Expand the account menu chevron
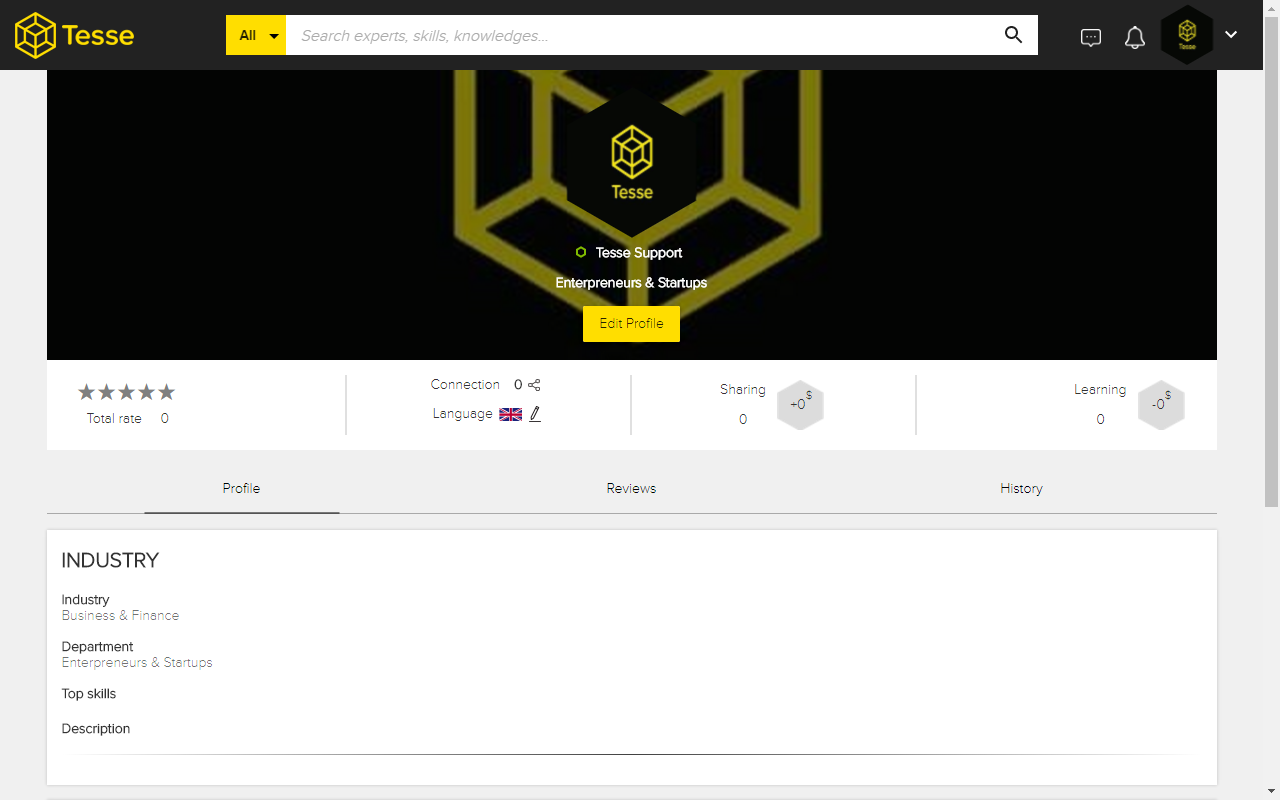 (1231, 34)
